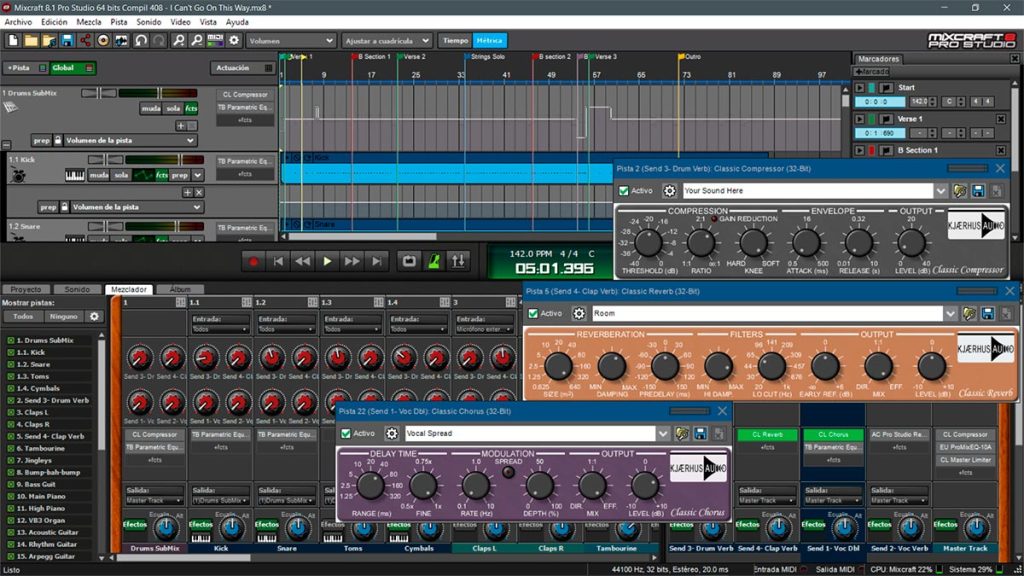The height and width of the screenshot is (576, 1024).
Task: Toggle loop playback button in transport
Action: [x=409, y=261]
